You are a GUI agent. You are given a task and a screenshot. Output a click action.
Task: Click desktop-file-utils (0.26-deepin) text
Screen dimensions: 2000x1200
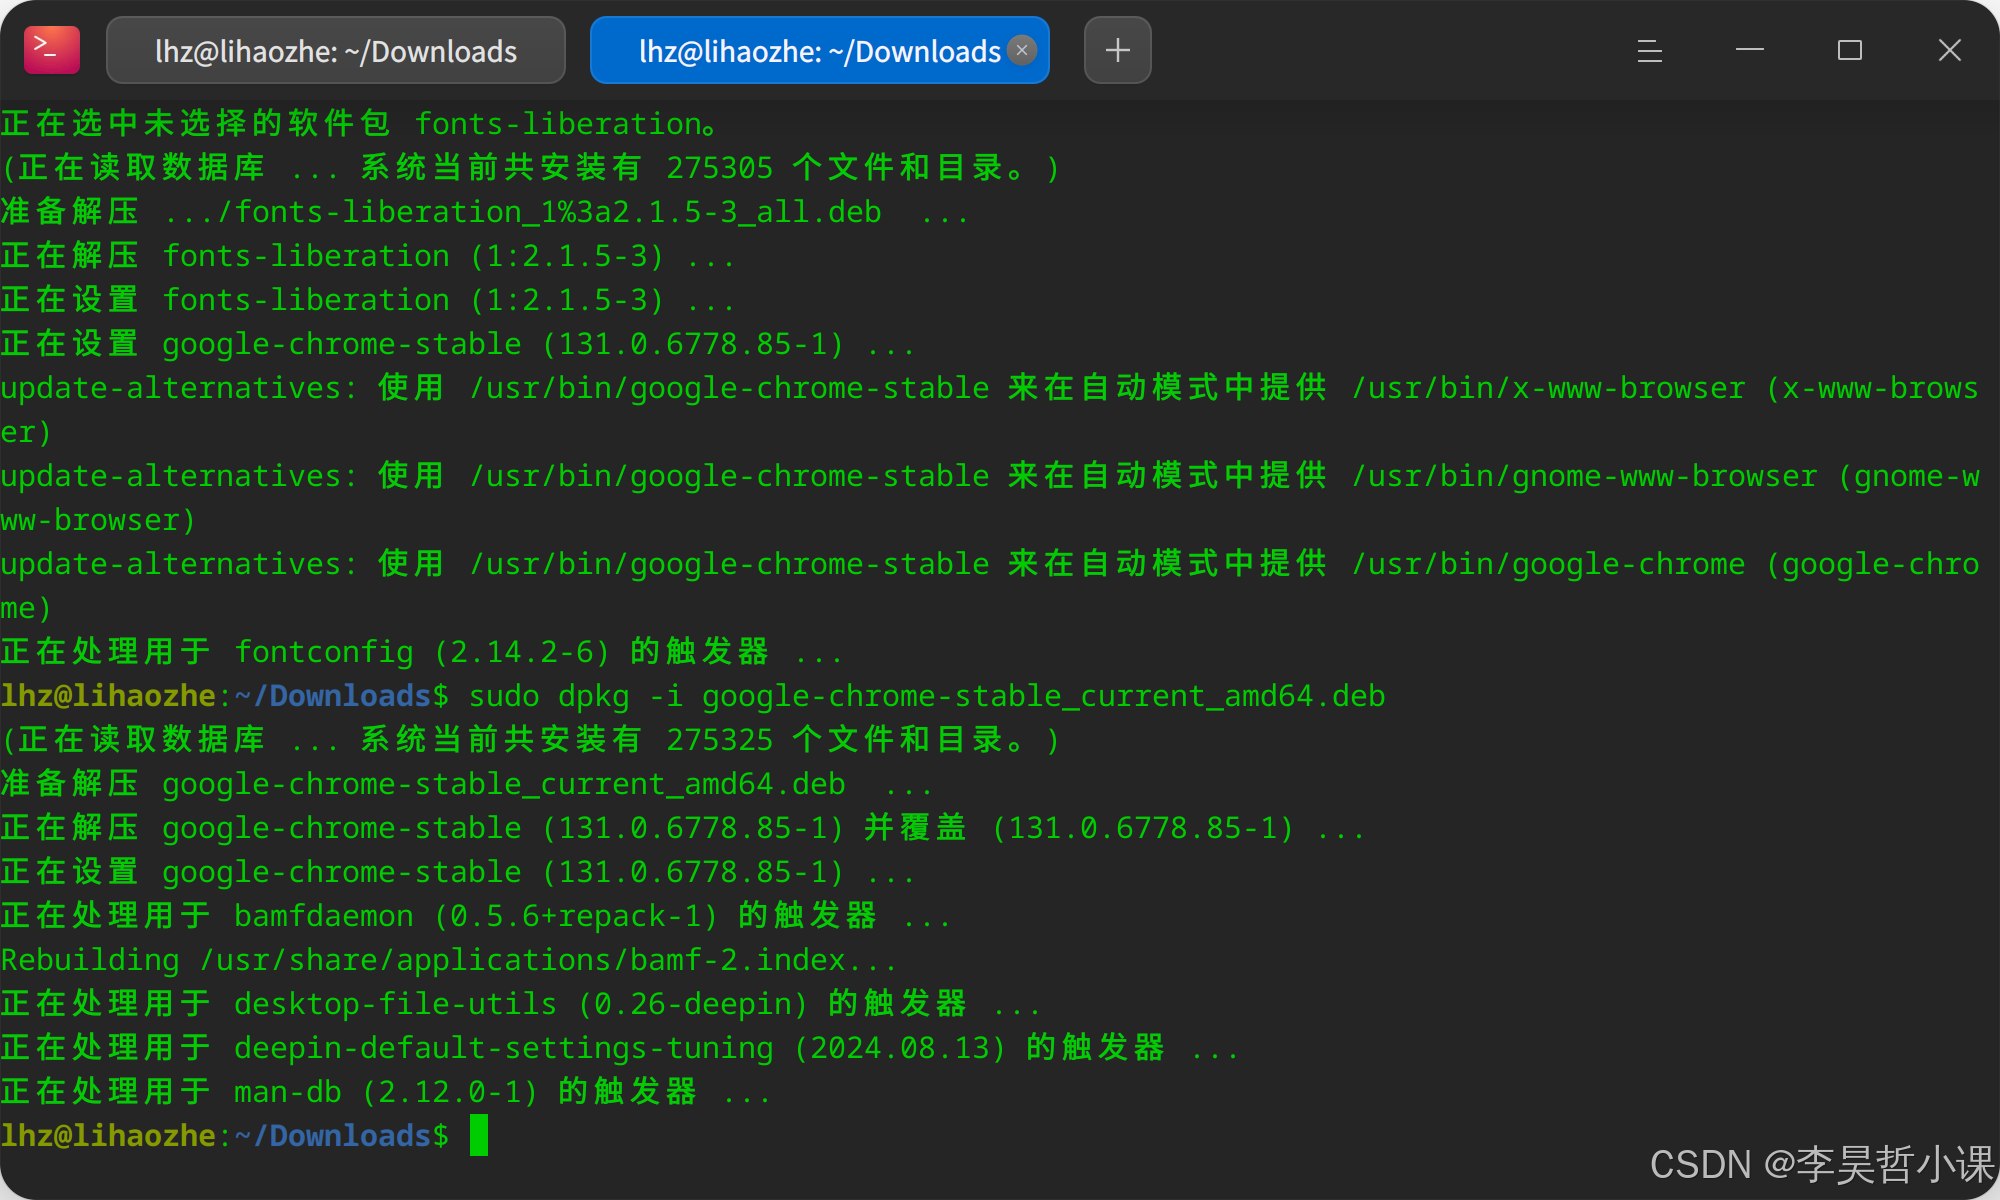coord(521,1004)
